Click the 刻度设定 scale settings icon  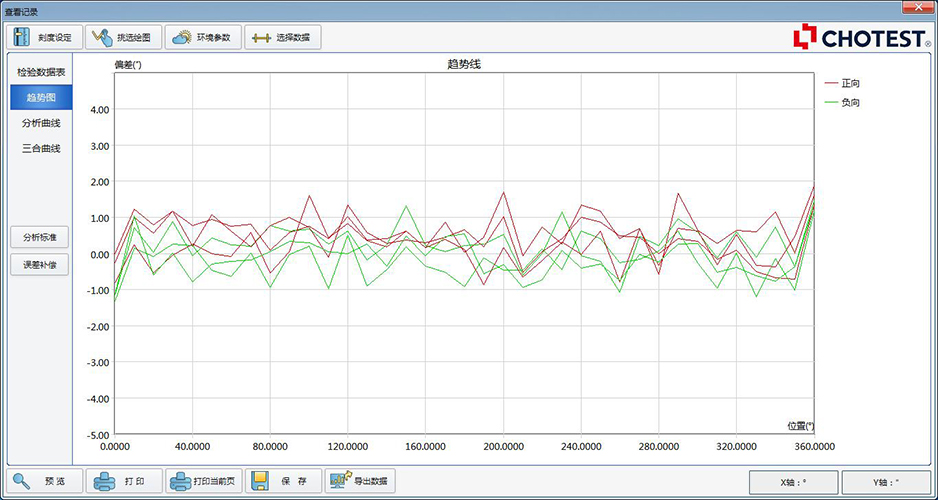[22, 38]
